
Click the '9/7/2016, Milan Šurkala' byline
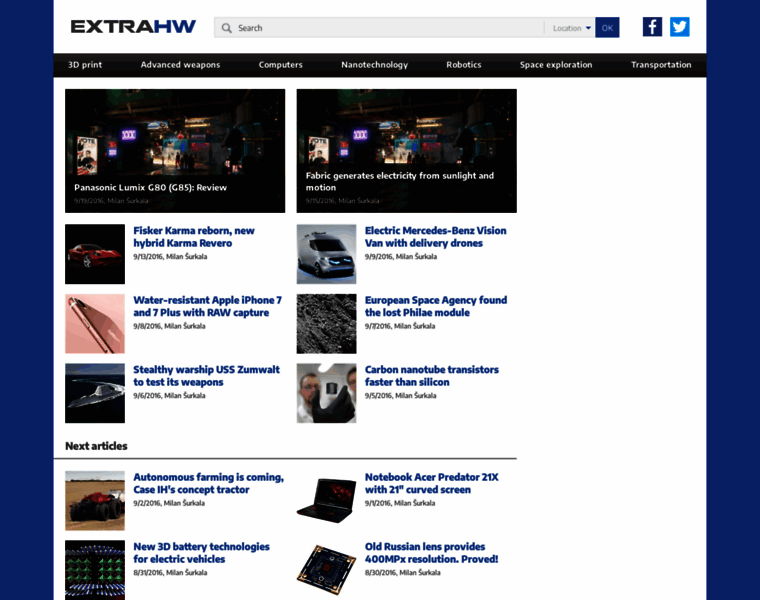pos(400,326)
